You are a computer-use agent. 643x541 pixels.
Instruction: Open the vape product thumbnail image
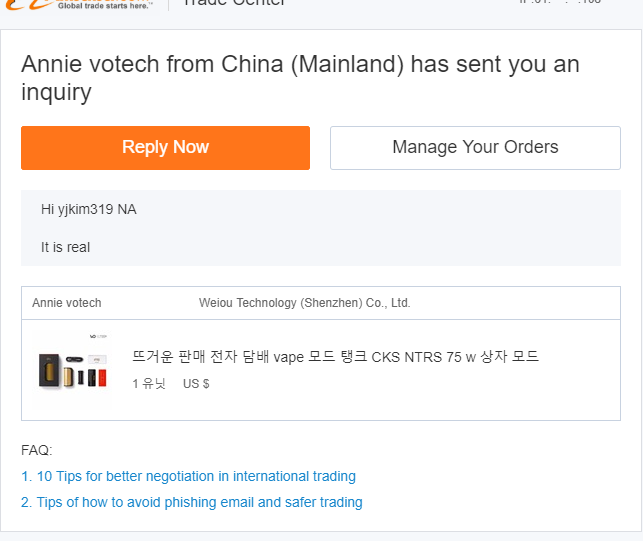point(72,371)
